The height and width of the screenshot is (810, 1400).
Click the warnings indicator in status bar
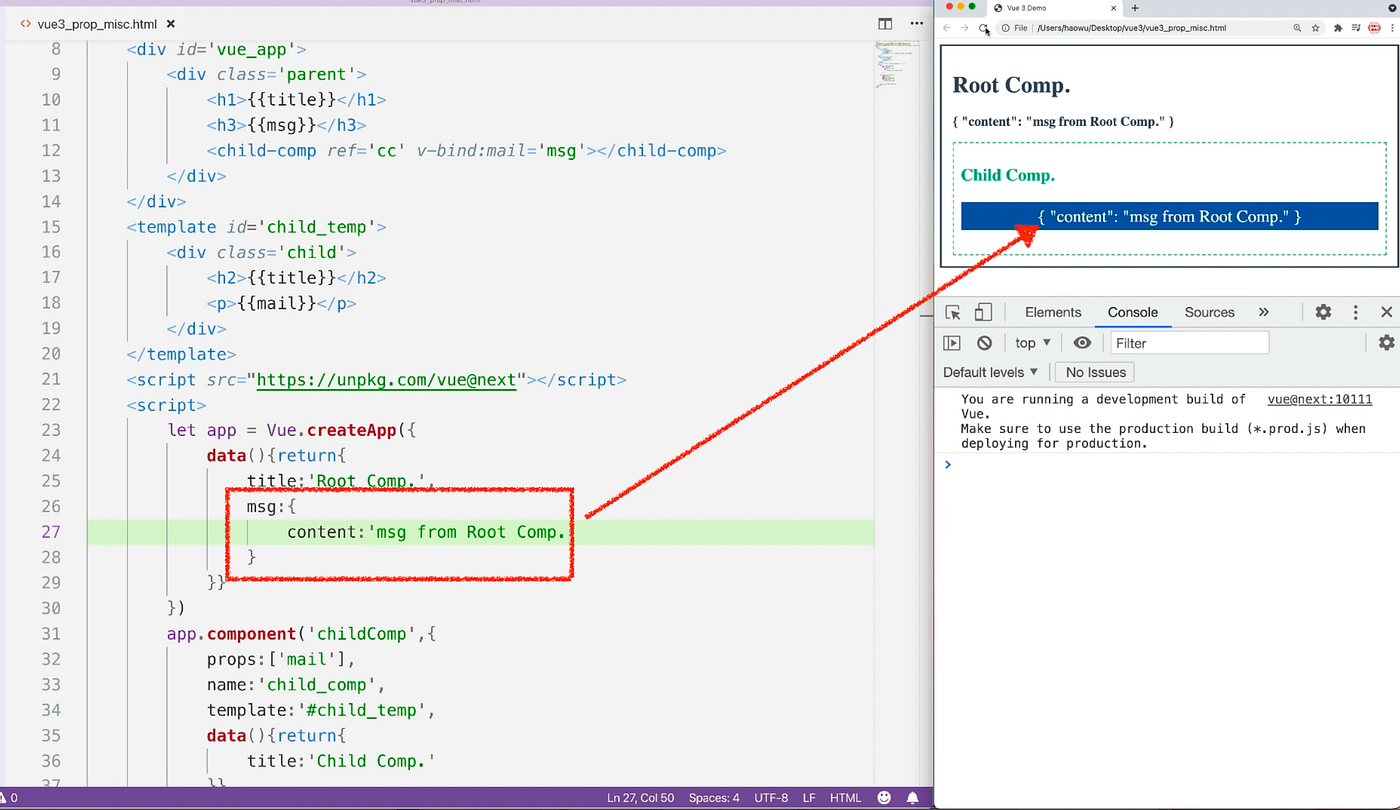click(10, 798)
